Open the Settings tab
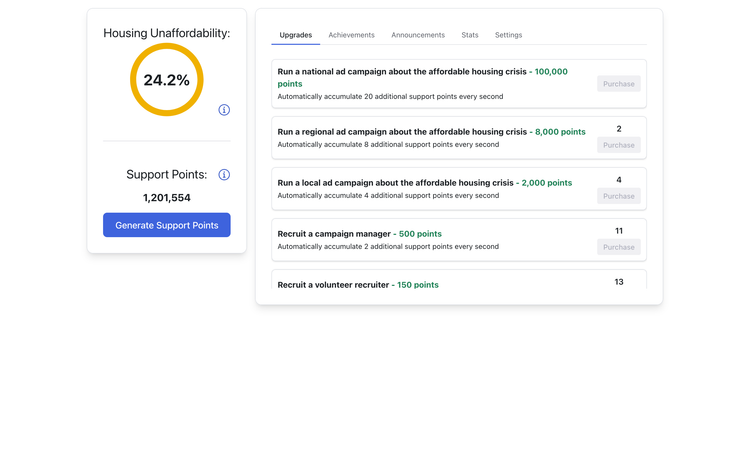750x459 pixels. tap(508, 35)
